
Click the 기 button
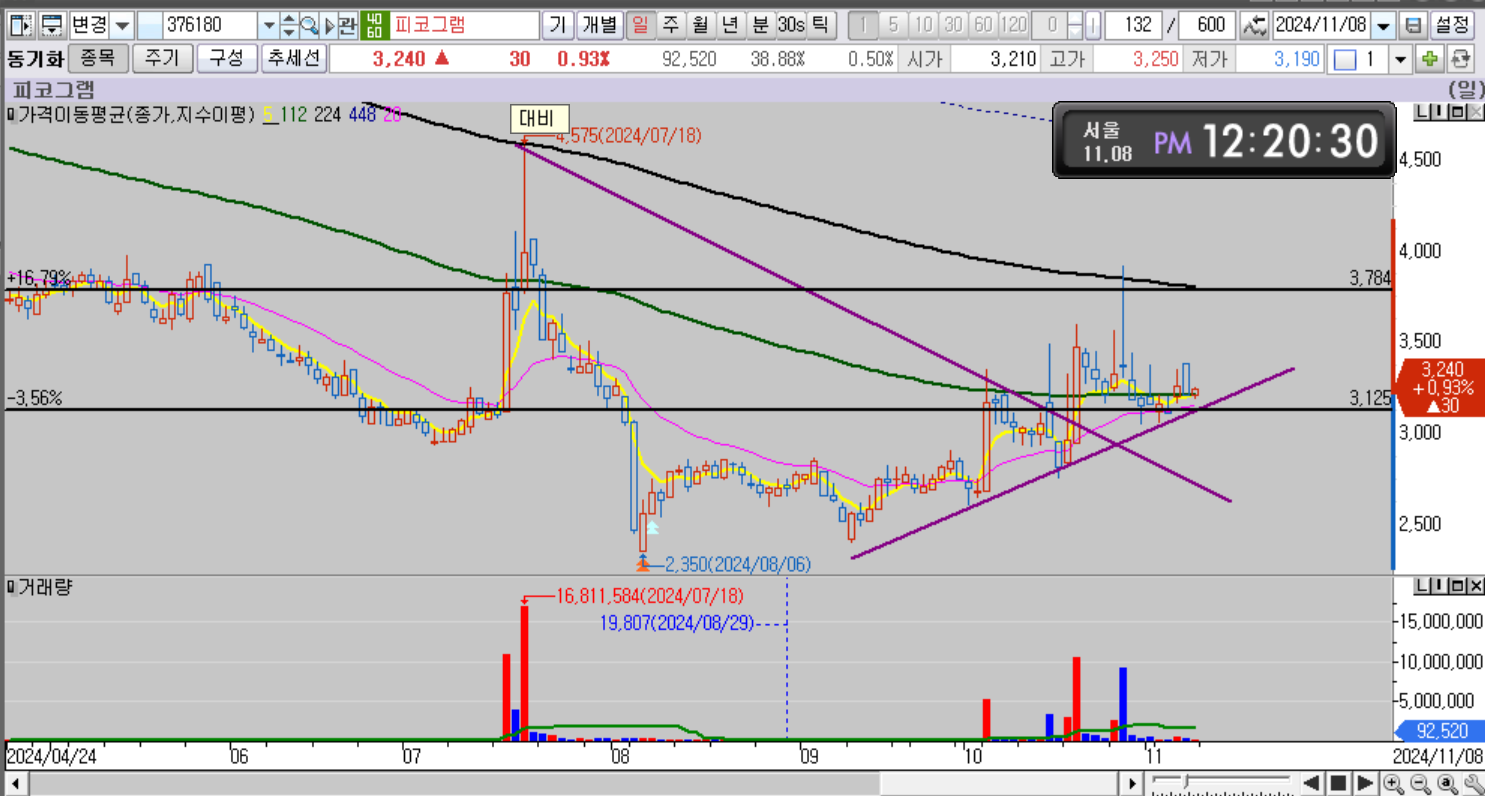coord(557,25)
